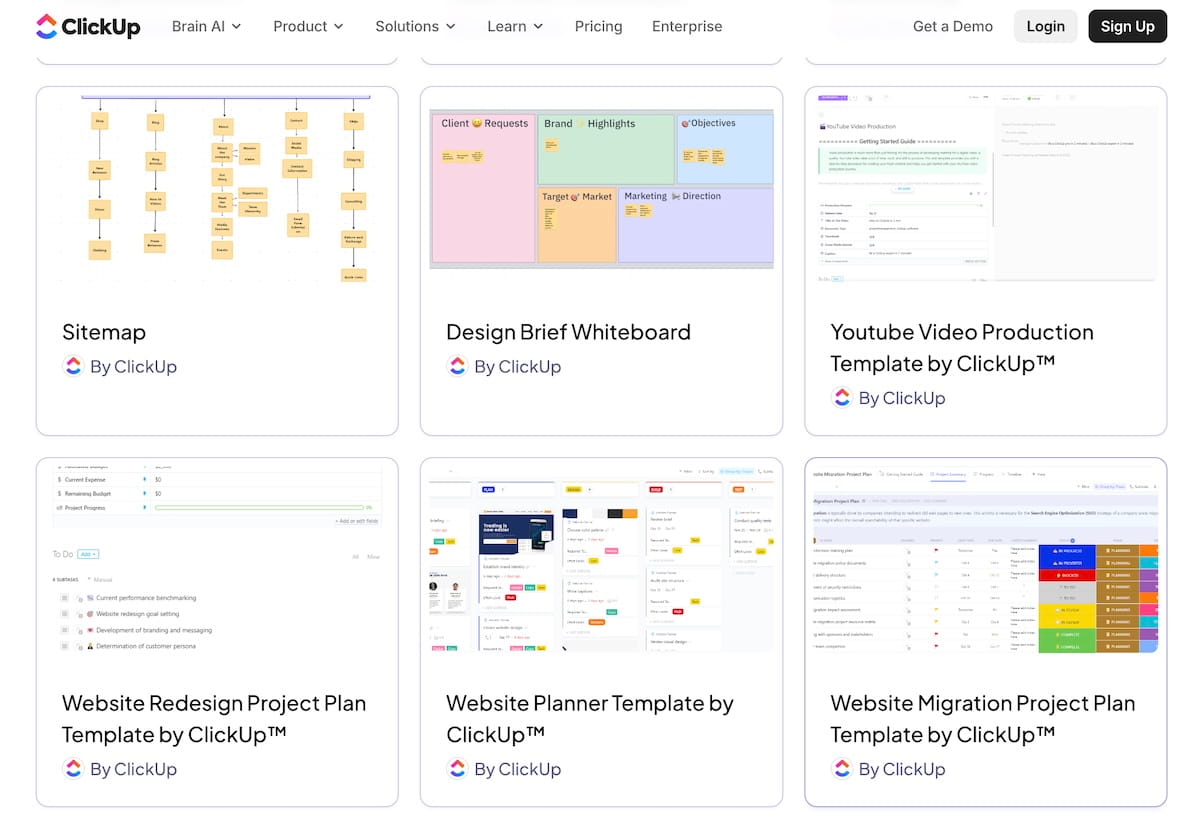
Task: Click orange Target Market section in whiteboard
Action: pyautogui.click(x=577, y=225)
